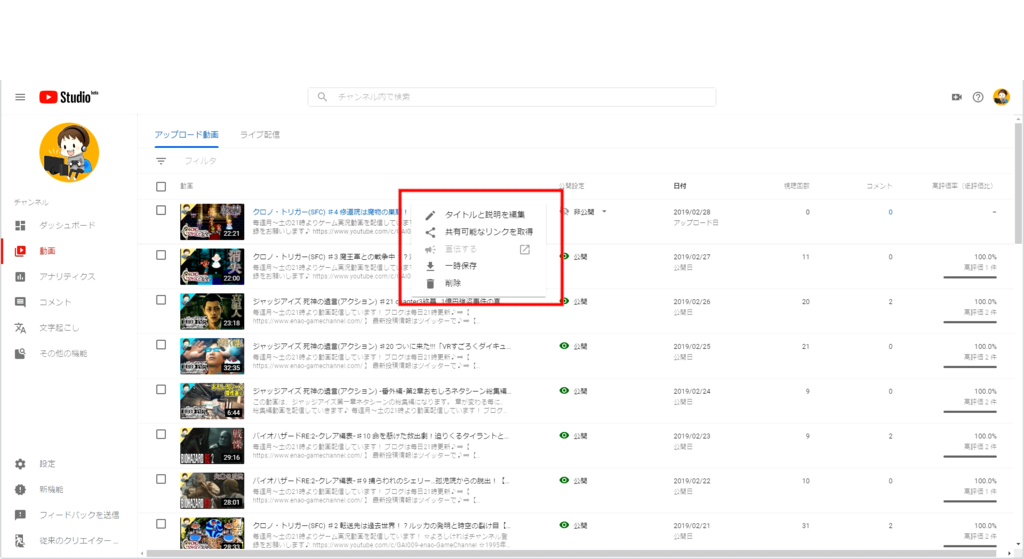The width and height of the screenshot is (1024, 559).
Task: Open 公開 visibility of クロノ・トリガー #3 row
Action: (x=580, y=257)
